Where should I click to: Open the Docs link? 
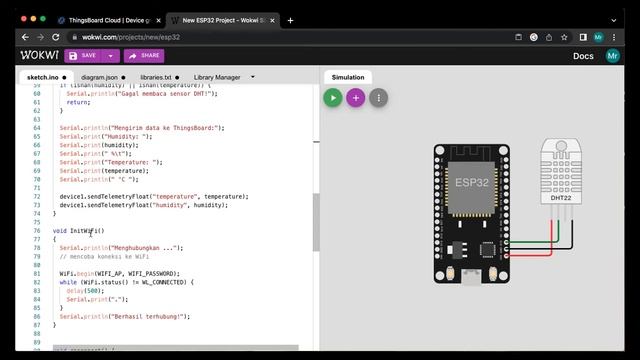[583, 56]
